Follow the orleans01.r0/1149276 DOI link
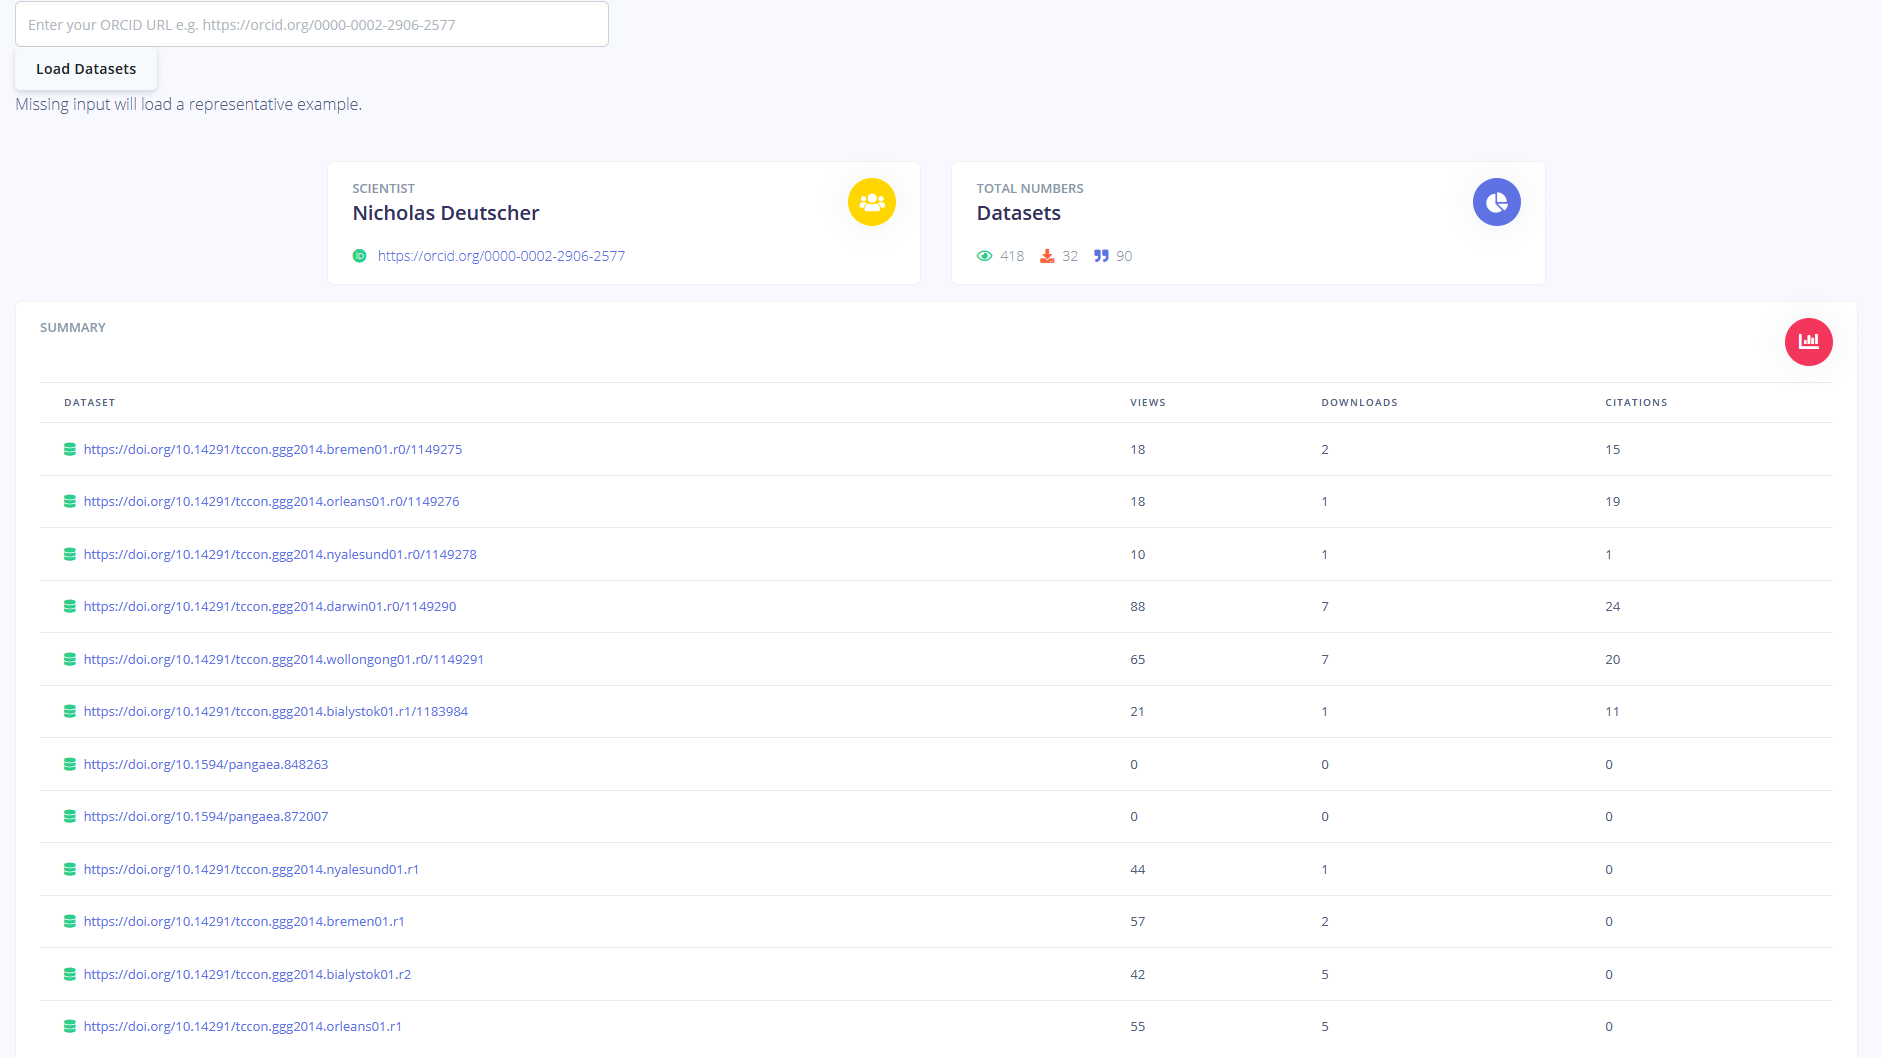The width and height of the screenshot is (1881, 1058). coord(271,502)
